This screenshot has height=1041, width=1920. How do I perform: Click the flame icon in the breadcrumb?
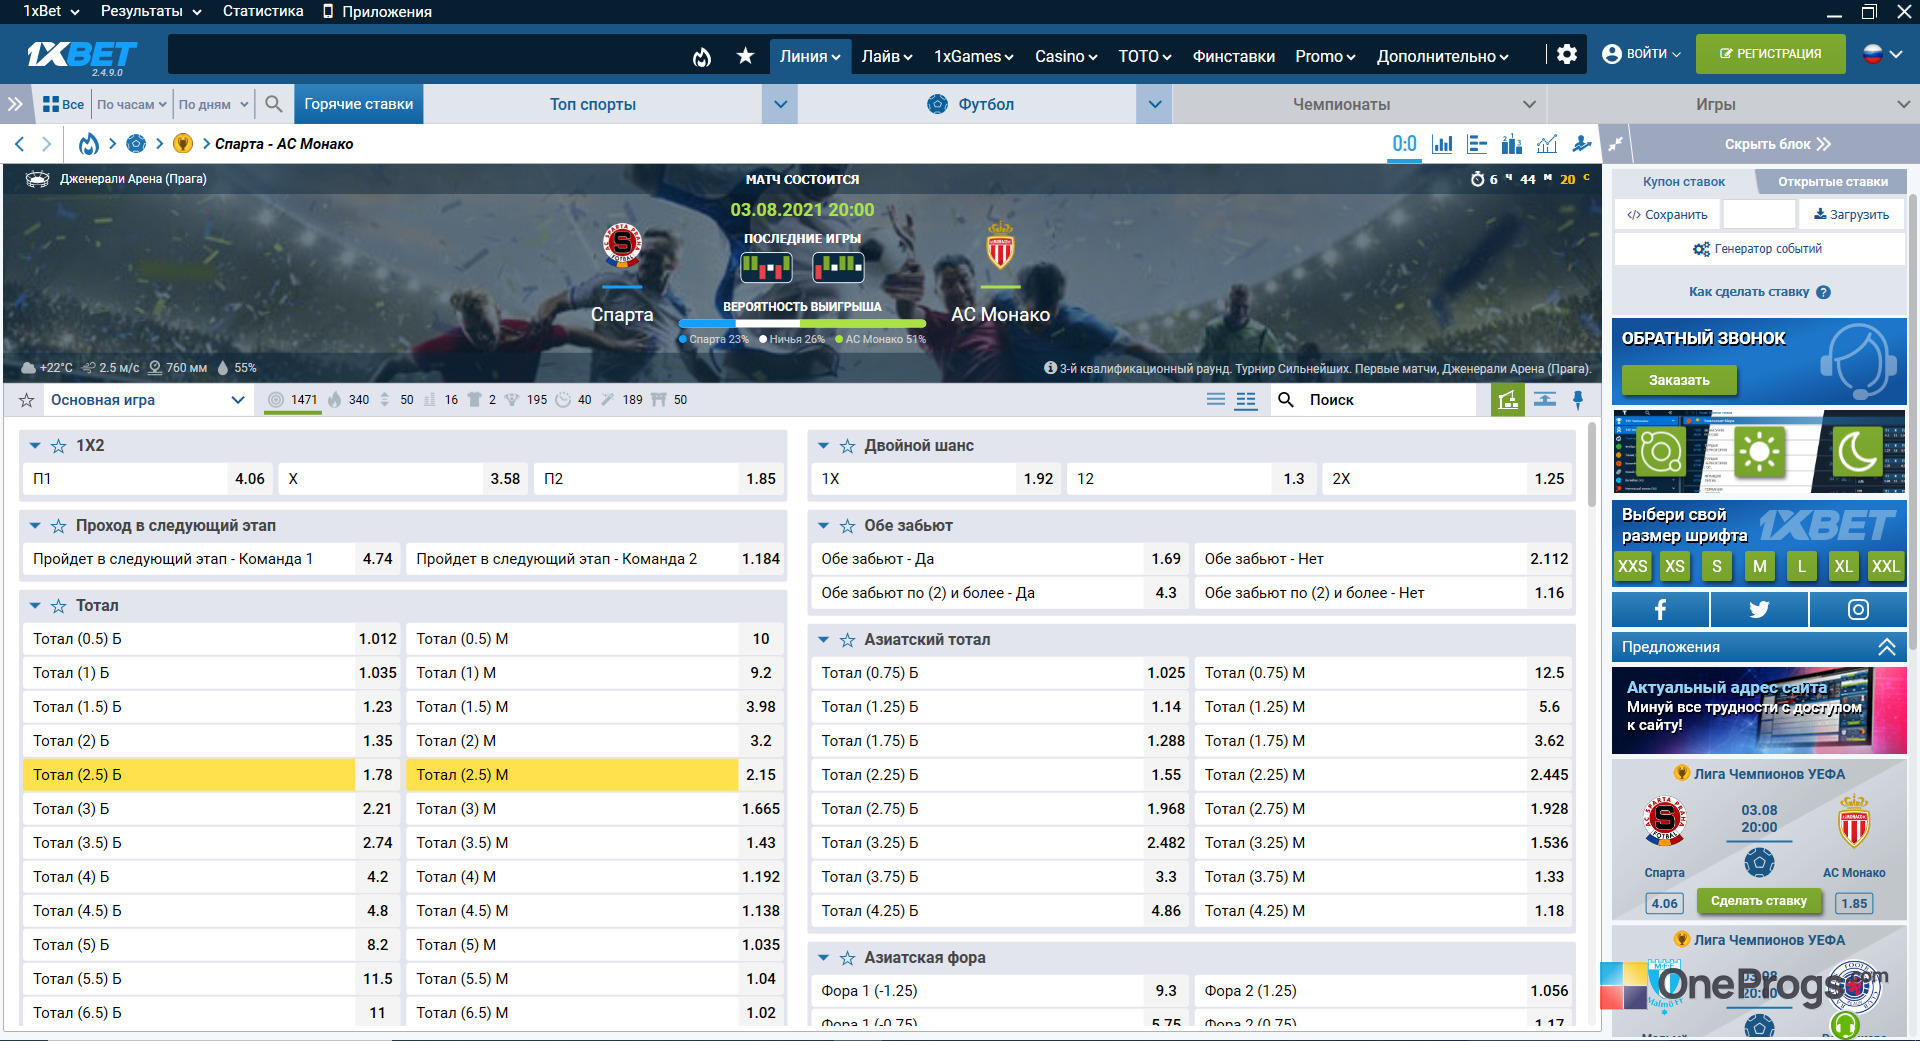[89, 144]
